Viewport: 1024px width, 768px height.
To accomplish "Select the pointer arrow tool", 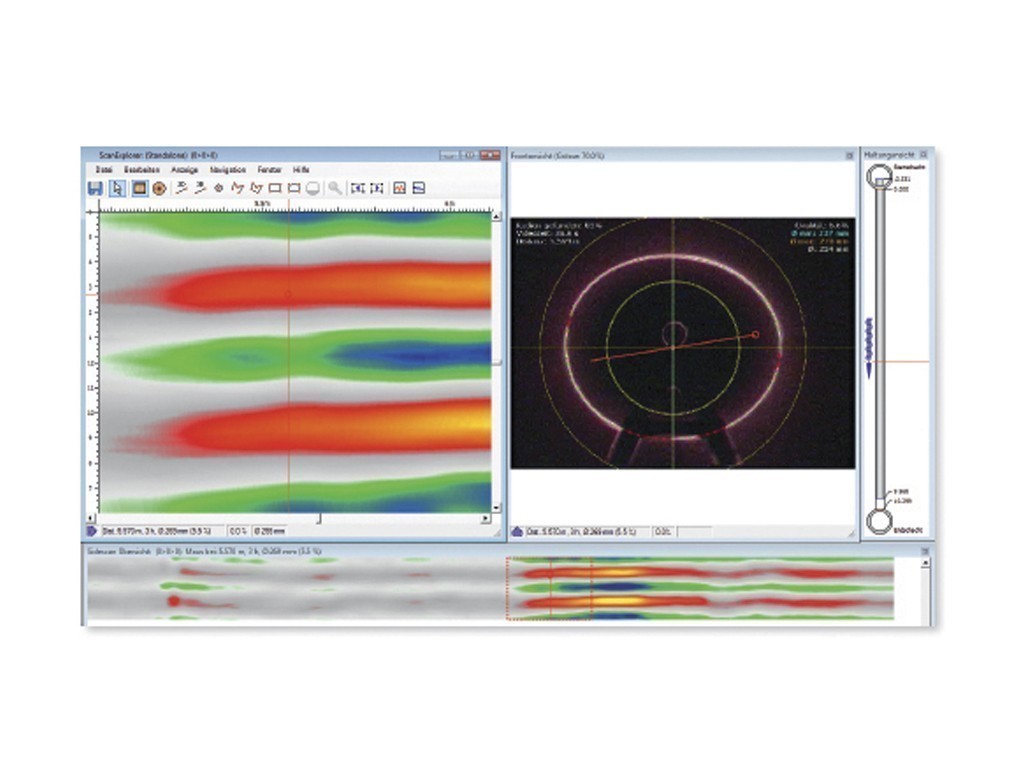I will coord(117,189).
